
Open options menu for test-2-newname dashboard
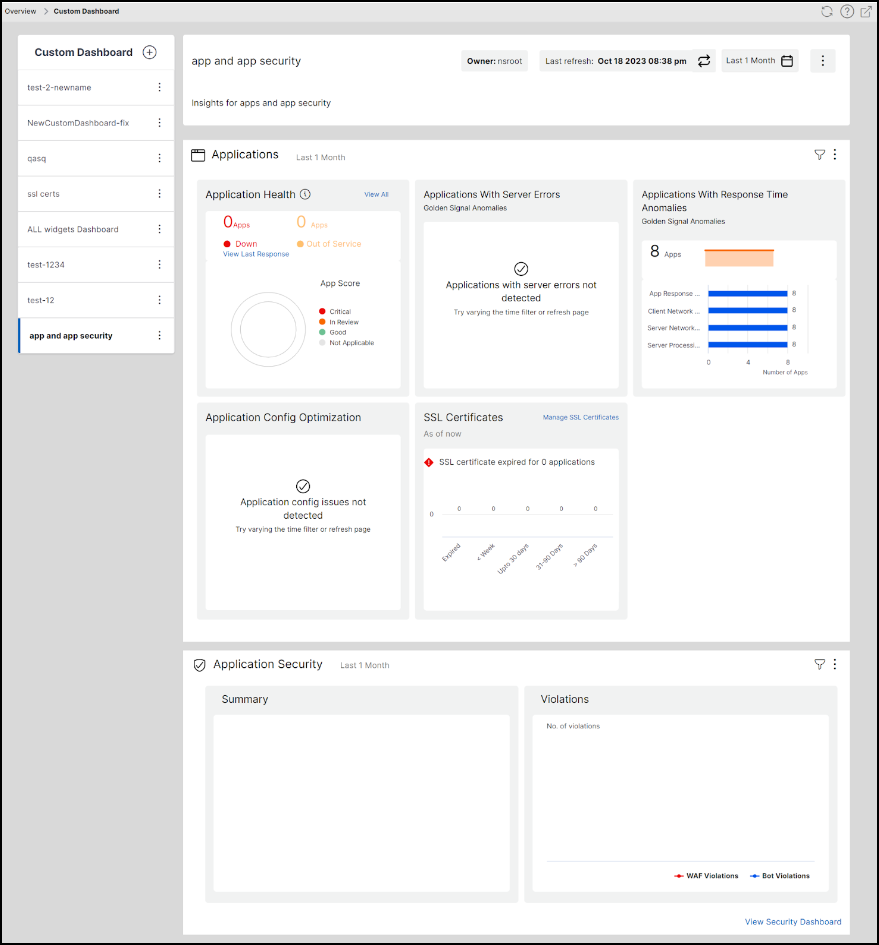159,87
